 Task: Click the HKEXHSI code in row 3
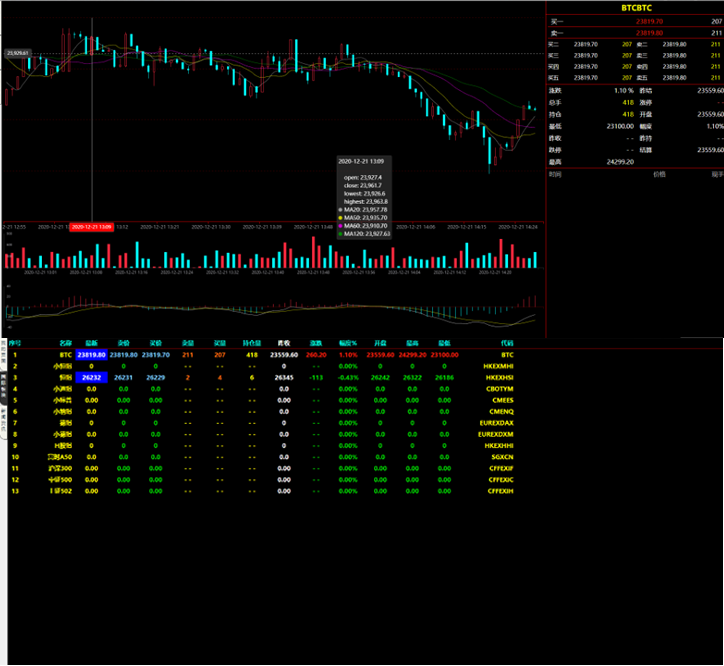[498, 377]
